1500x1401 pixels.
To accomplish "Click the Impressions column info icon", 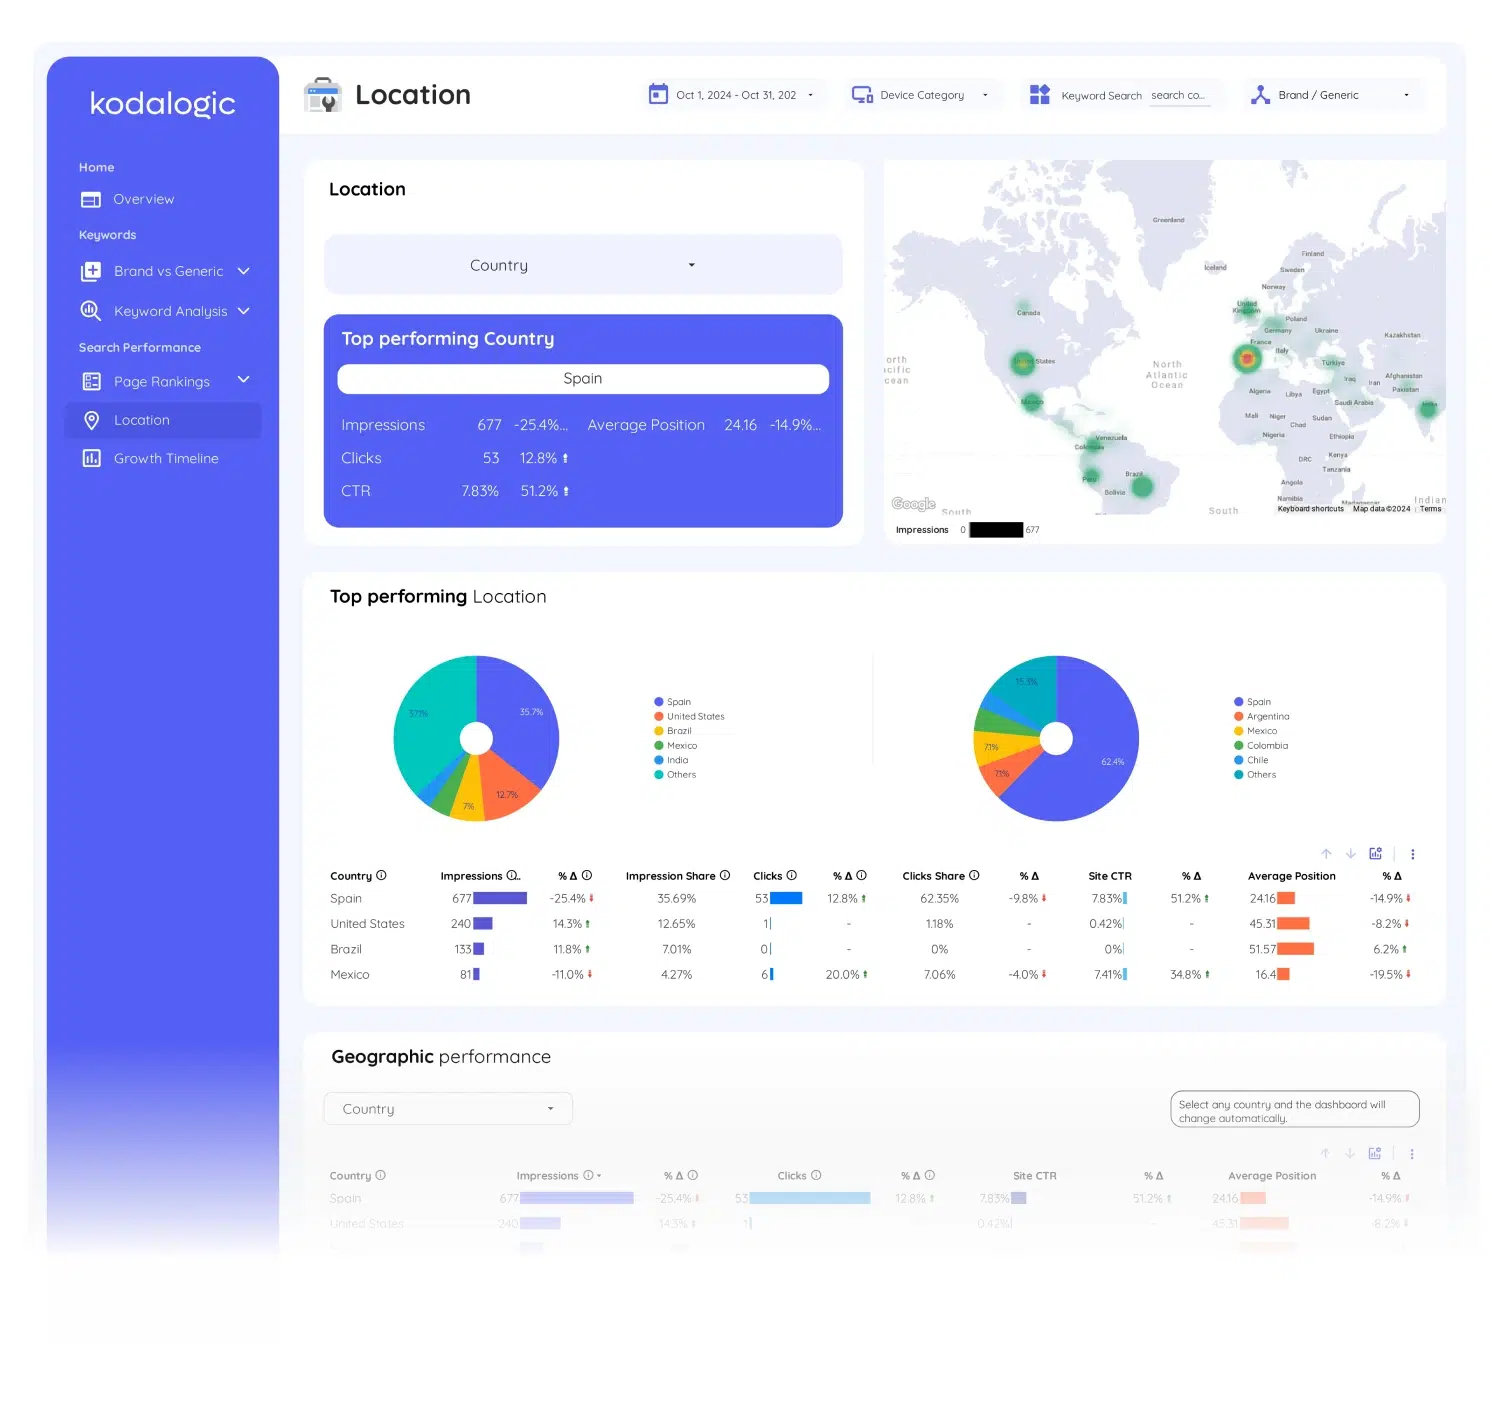I will [513, 875].
